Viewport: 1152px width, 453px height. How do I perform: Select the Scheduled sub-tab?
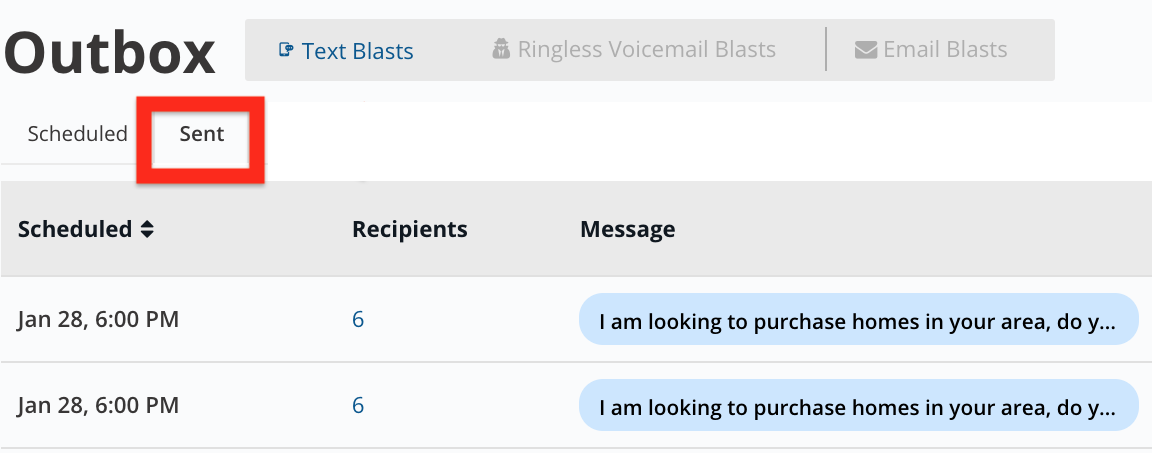tap(77, 134)
